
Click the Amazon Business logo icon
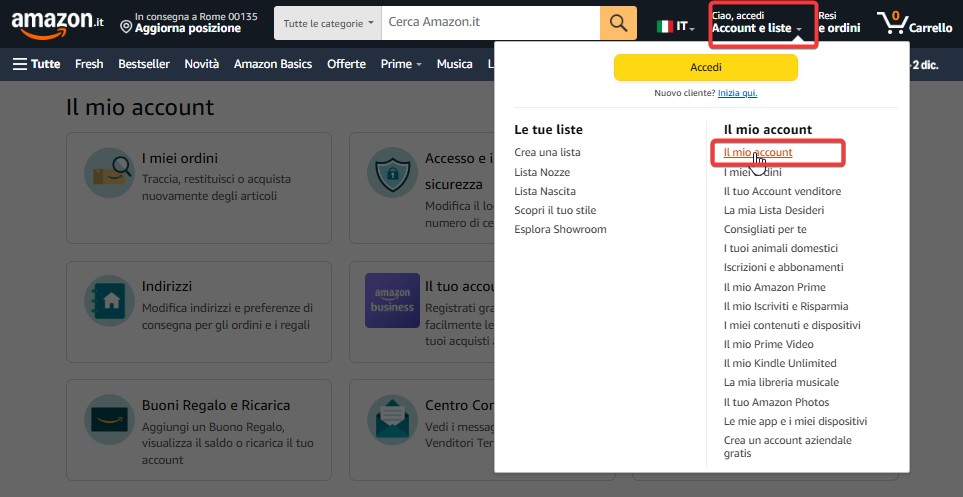tap(392, 300)
